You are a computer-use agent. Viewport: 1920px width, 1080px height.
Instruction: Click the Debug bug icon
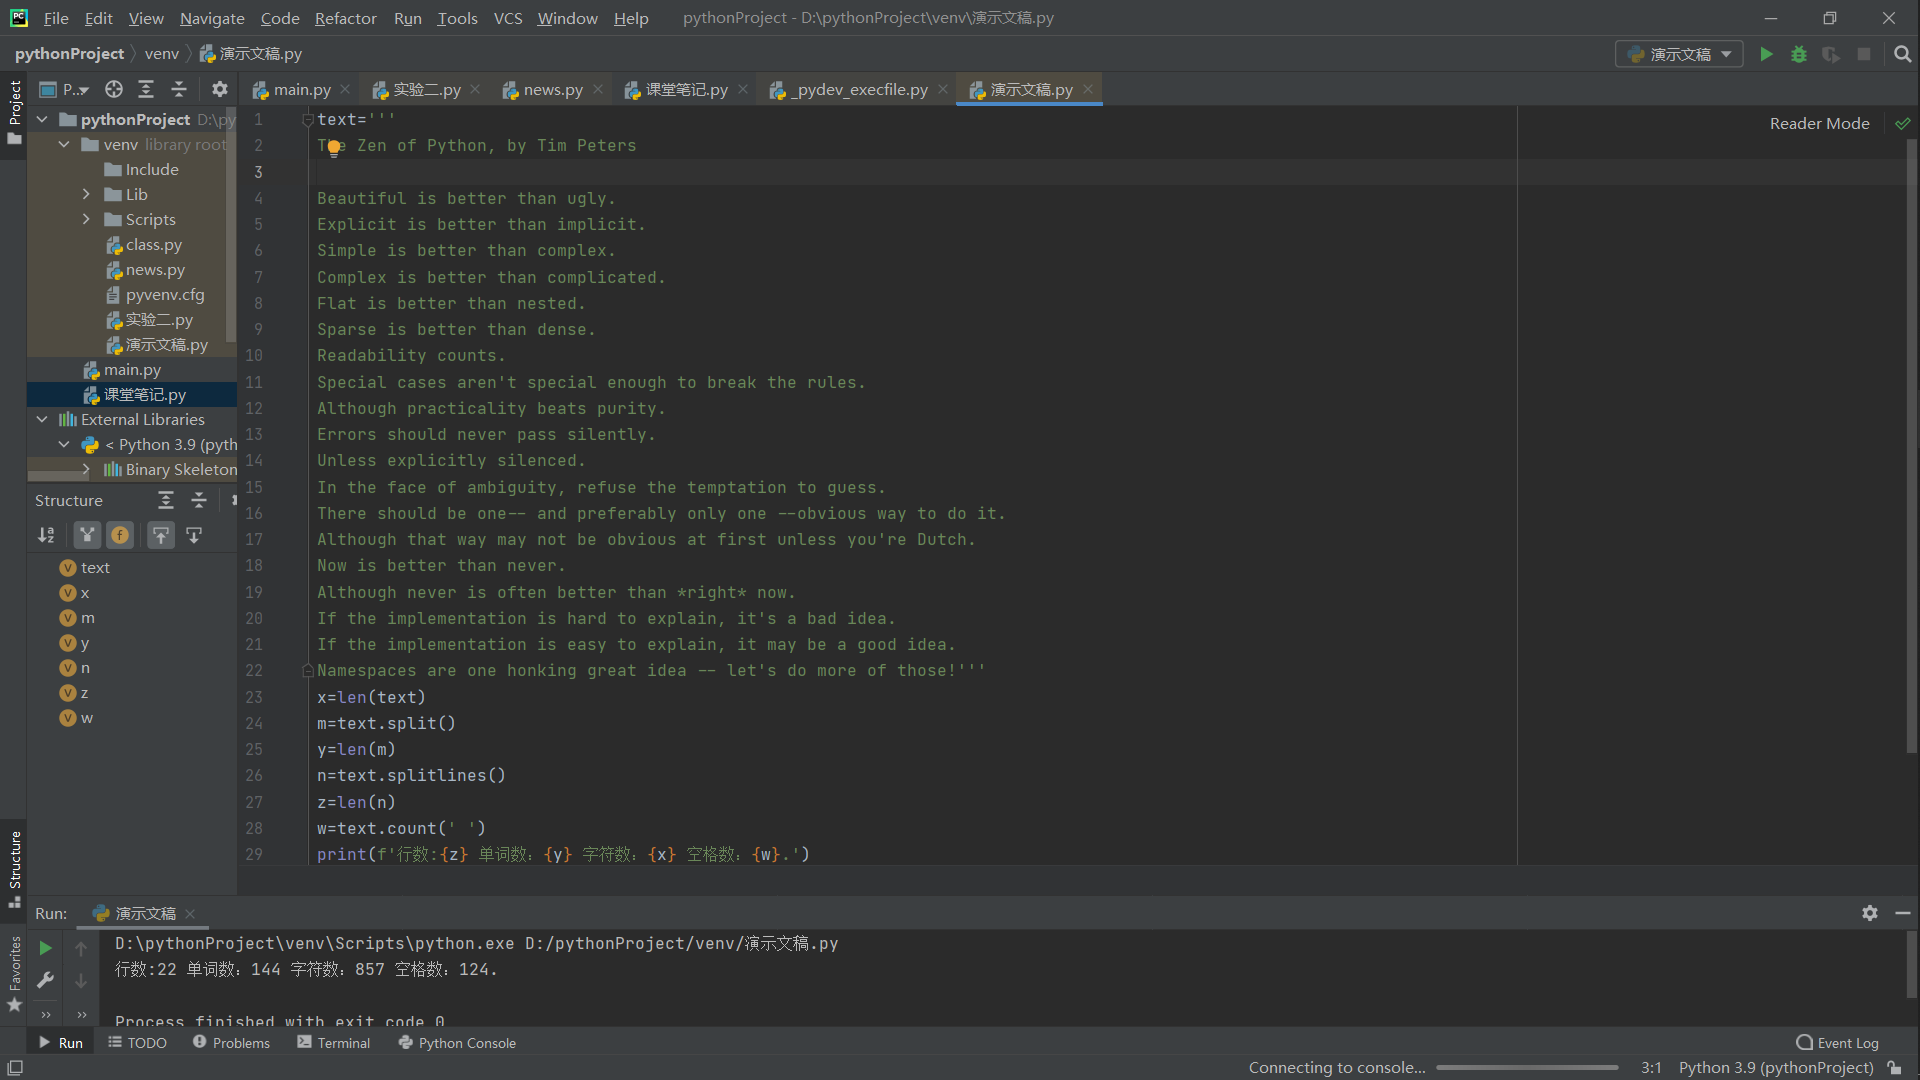[x=1799, y=54]
